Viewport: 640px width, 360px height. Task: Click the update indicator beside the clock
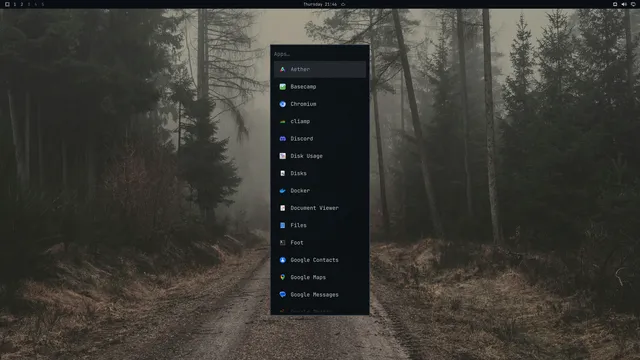[x=343, y=4]
